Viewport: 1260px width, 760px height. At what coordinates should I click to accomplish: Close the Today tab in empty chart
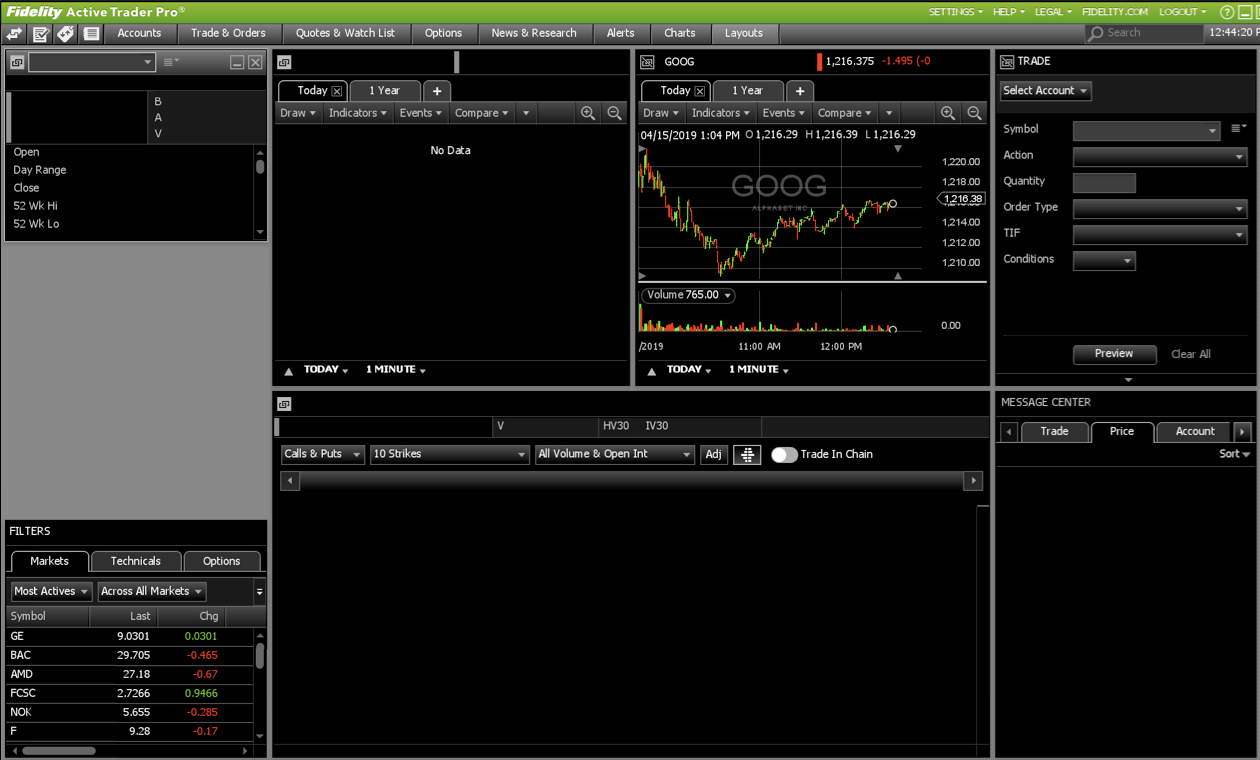click(337, 91)
